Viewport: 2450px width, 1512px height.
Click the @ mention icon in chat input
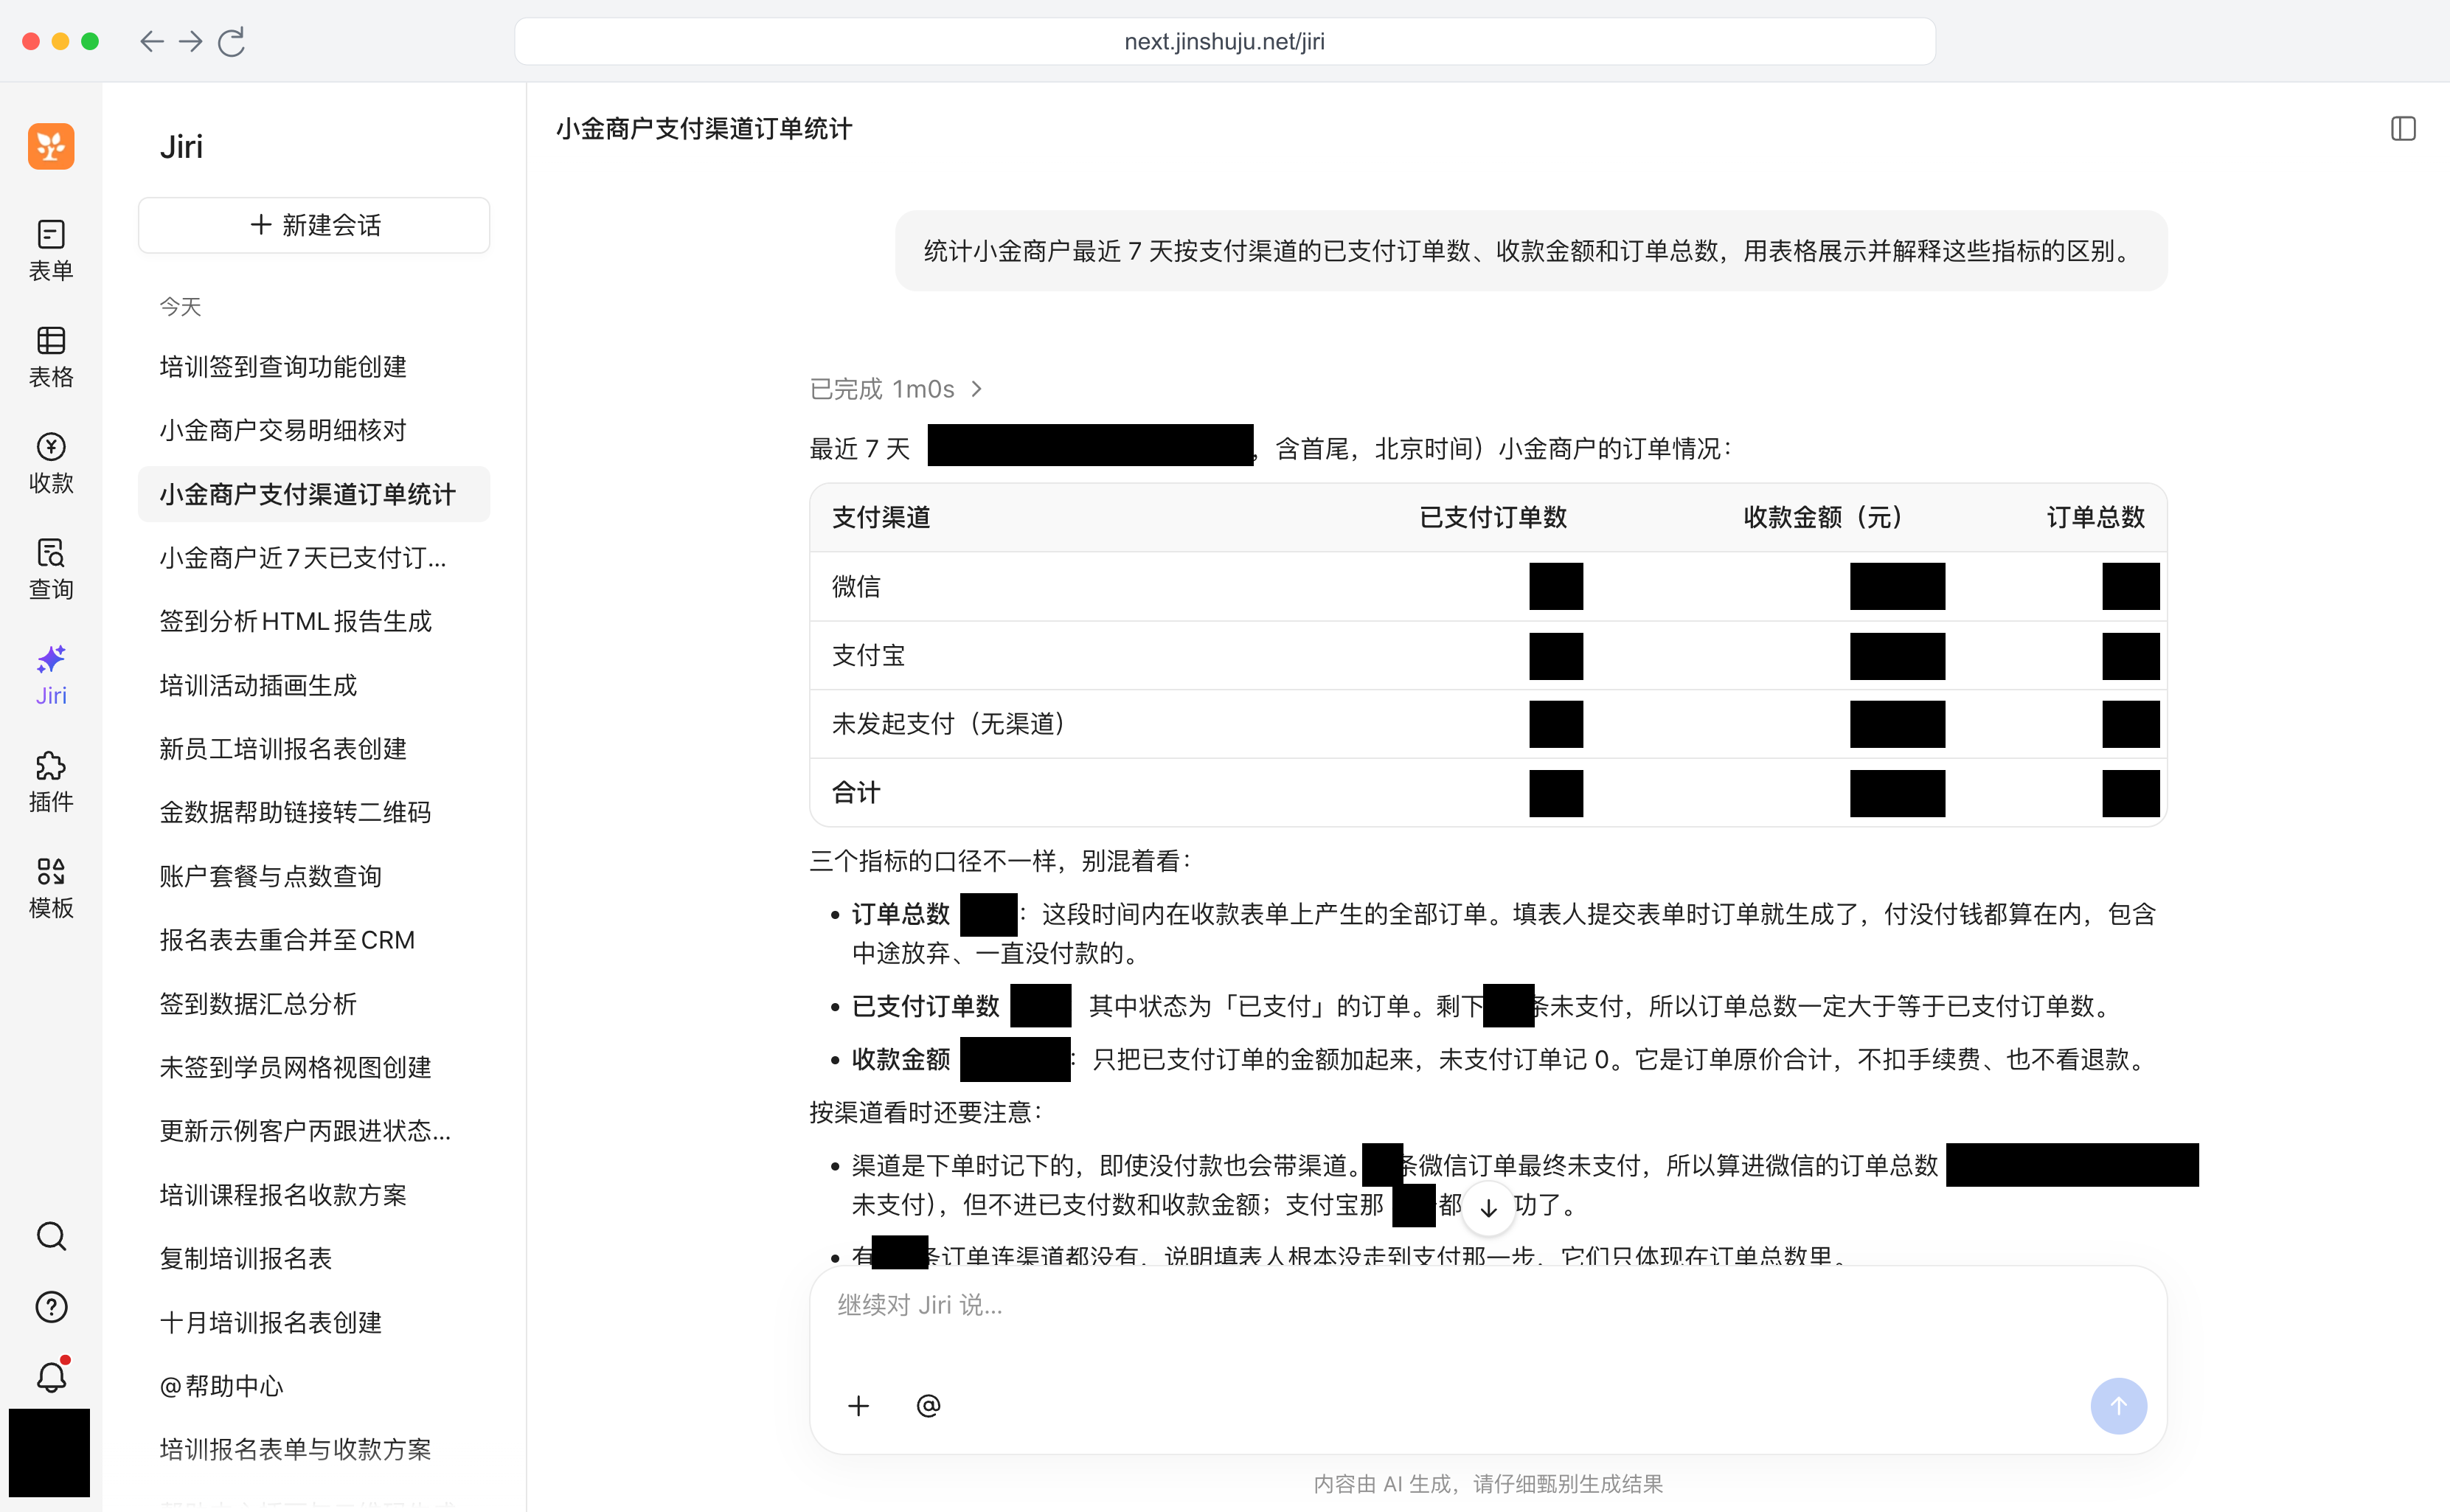[x=928, y=1405]
